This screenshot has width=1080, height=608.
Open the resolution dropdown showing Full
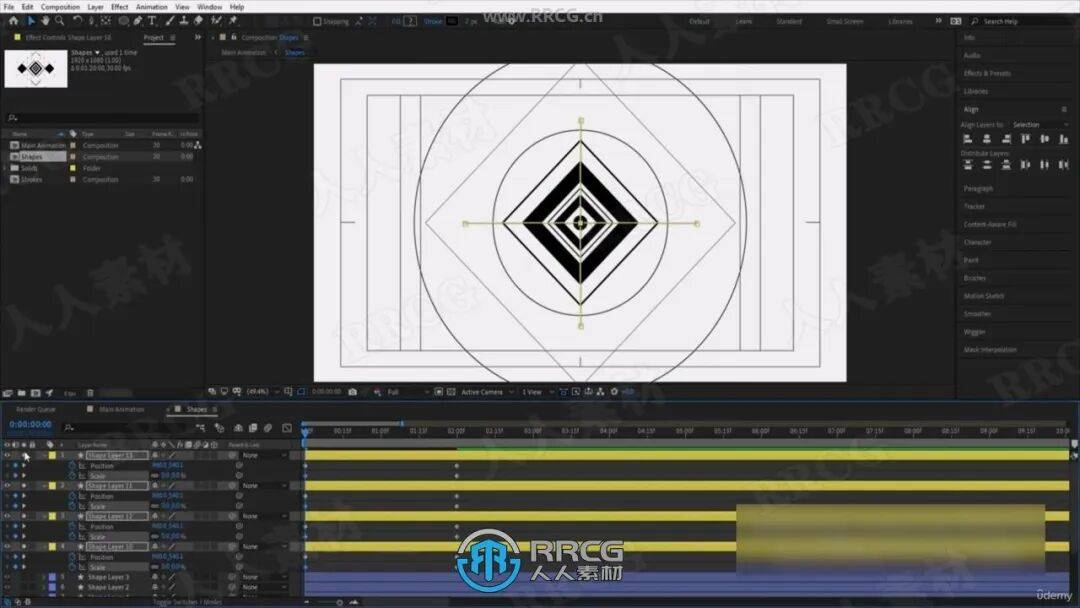tap(405, 392)
